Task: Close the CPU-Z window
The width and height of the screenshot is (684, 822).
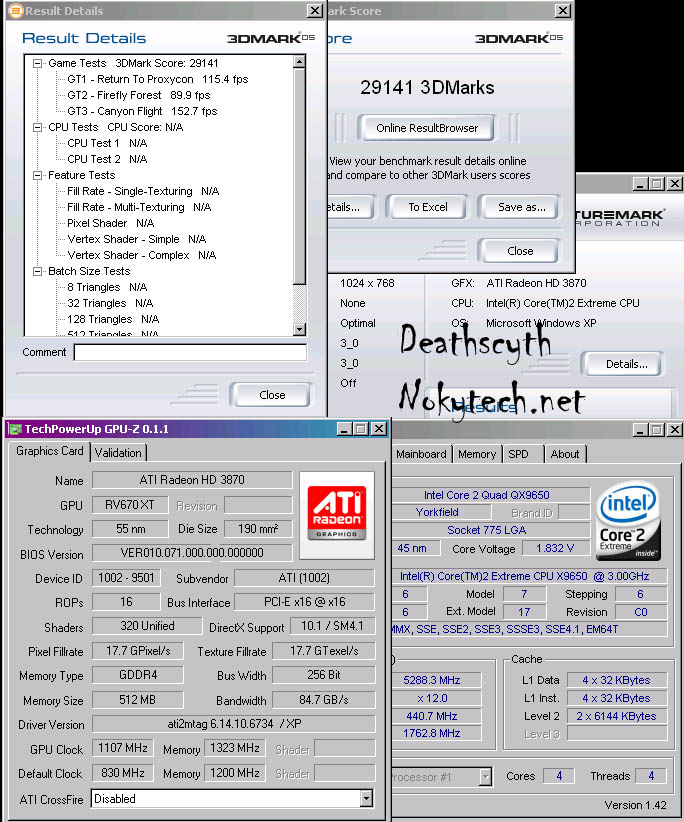Action: click(675, 430)
